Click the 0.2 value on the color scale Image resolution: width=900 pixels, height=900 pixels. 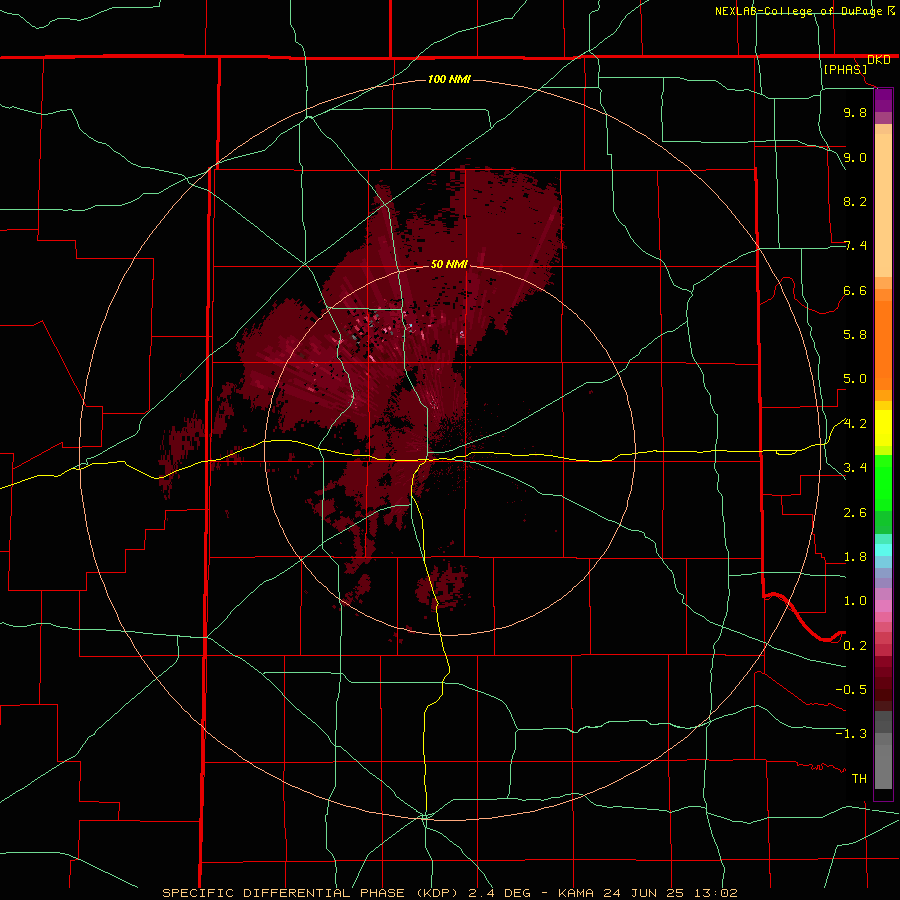[855, 646]
